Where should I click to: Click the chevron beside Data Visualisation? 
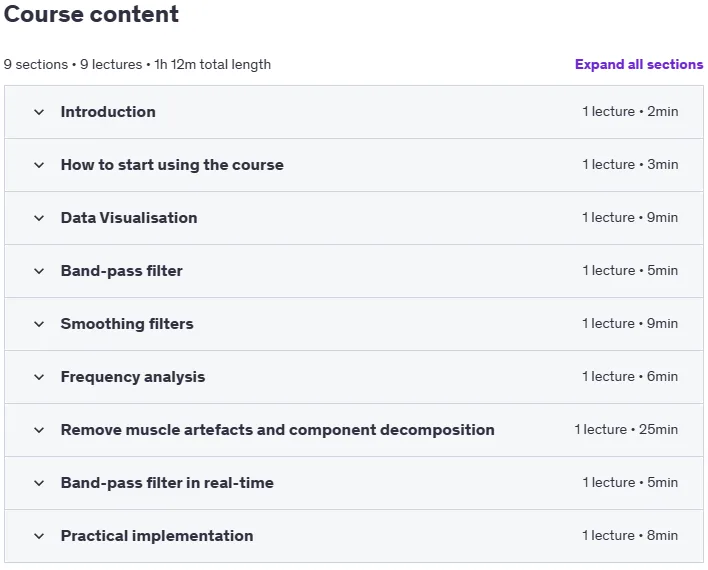click(39, 218)
